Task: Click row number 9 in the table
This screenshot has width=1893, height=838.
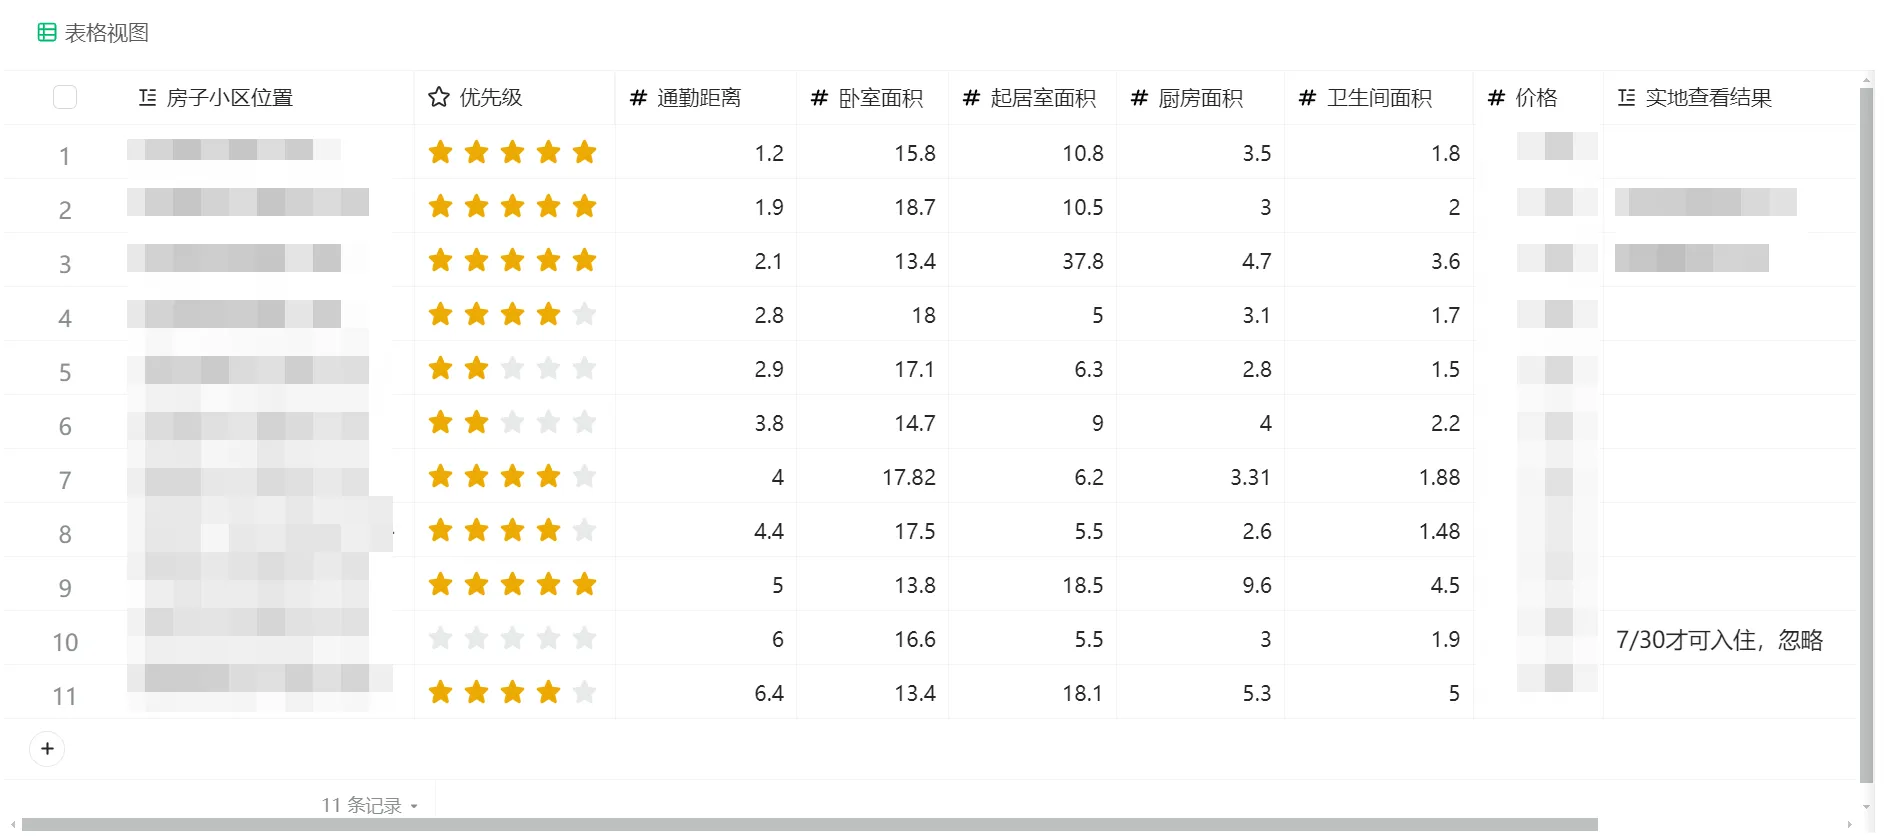Action: 65,588
